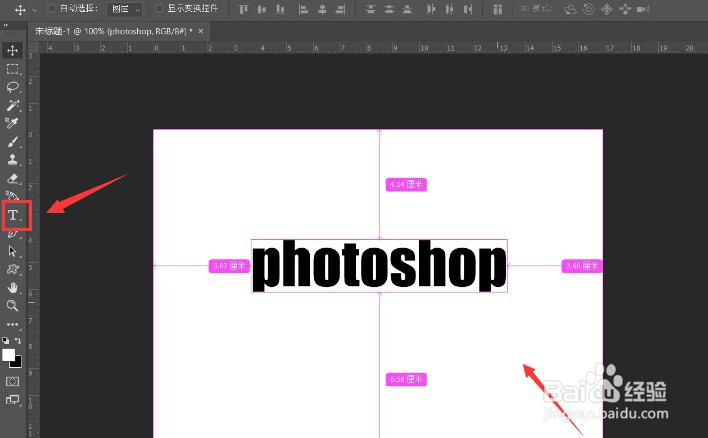The width and height of the screenshot is (708, 438).
Task: Click the 3D roll mode icon
Action: [x=588, y=9]
